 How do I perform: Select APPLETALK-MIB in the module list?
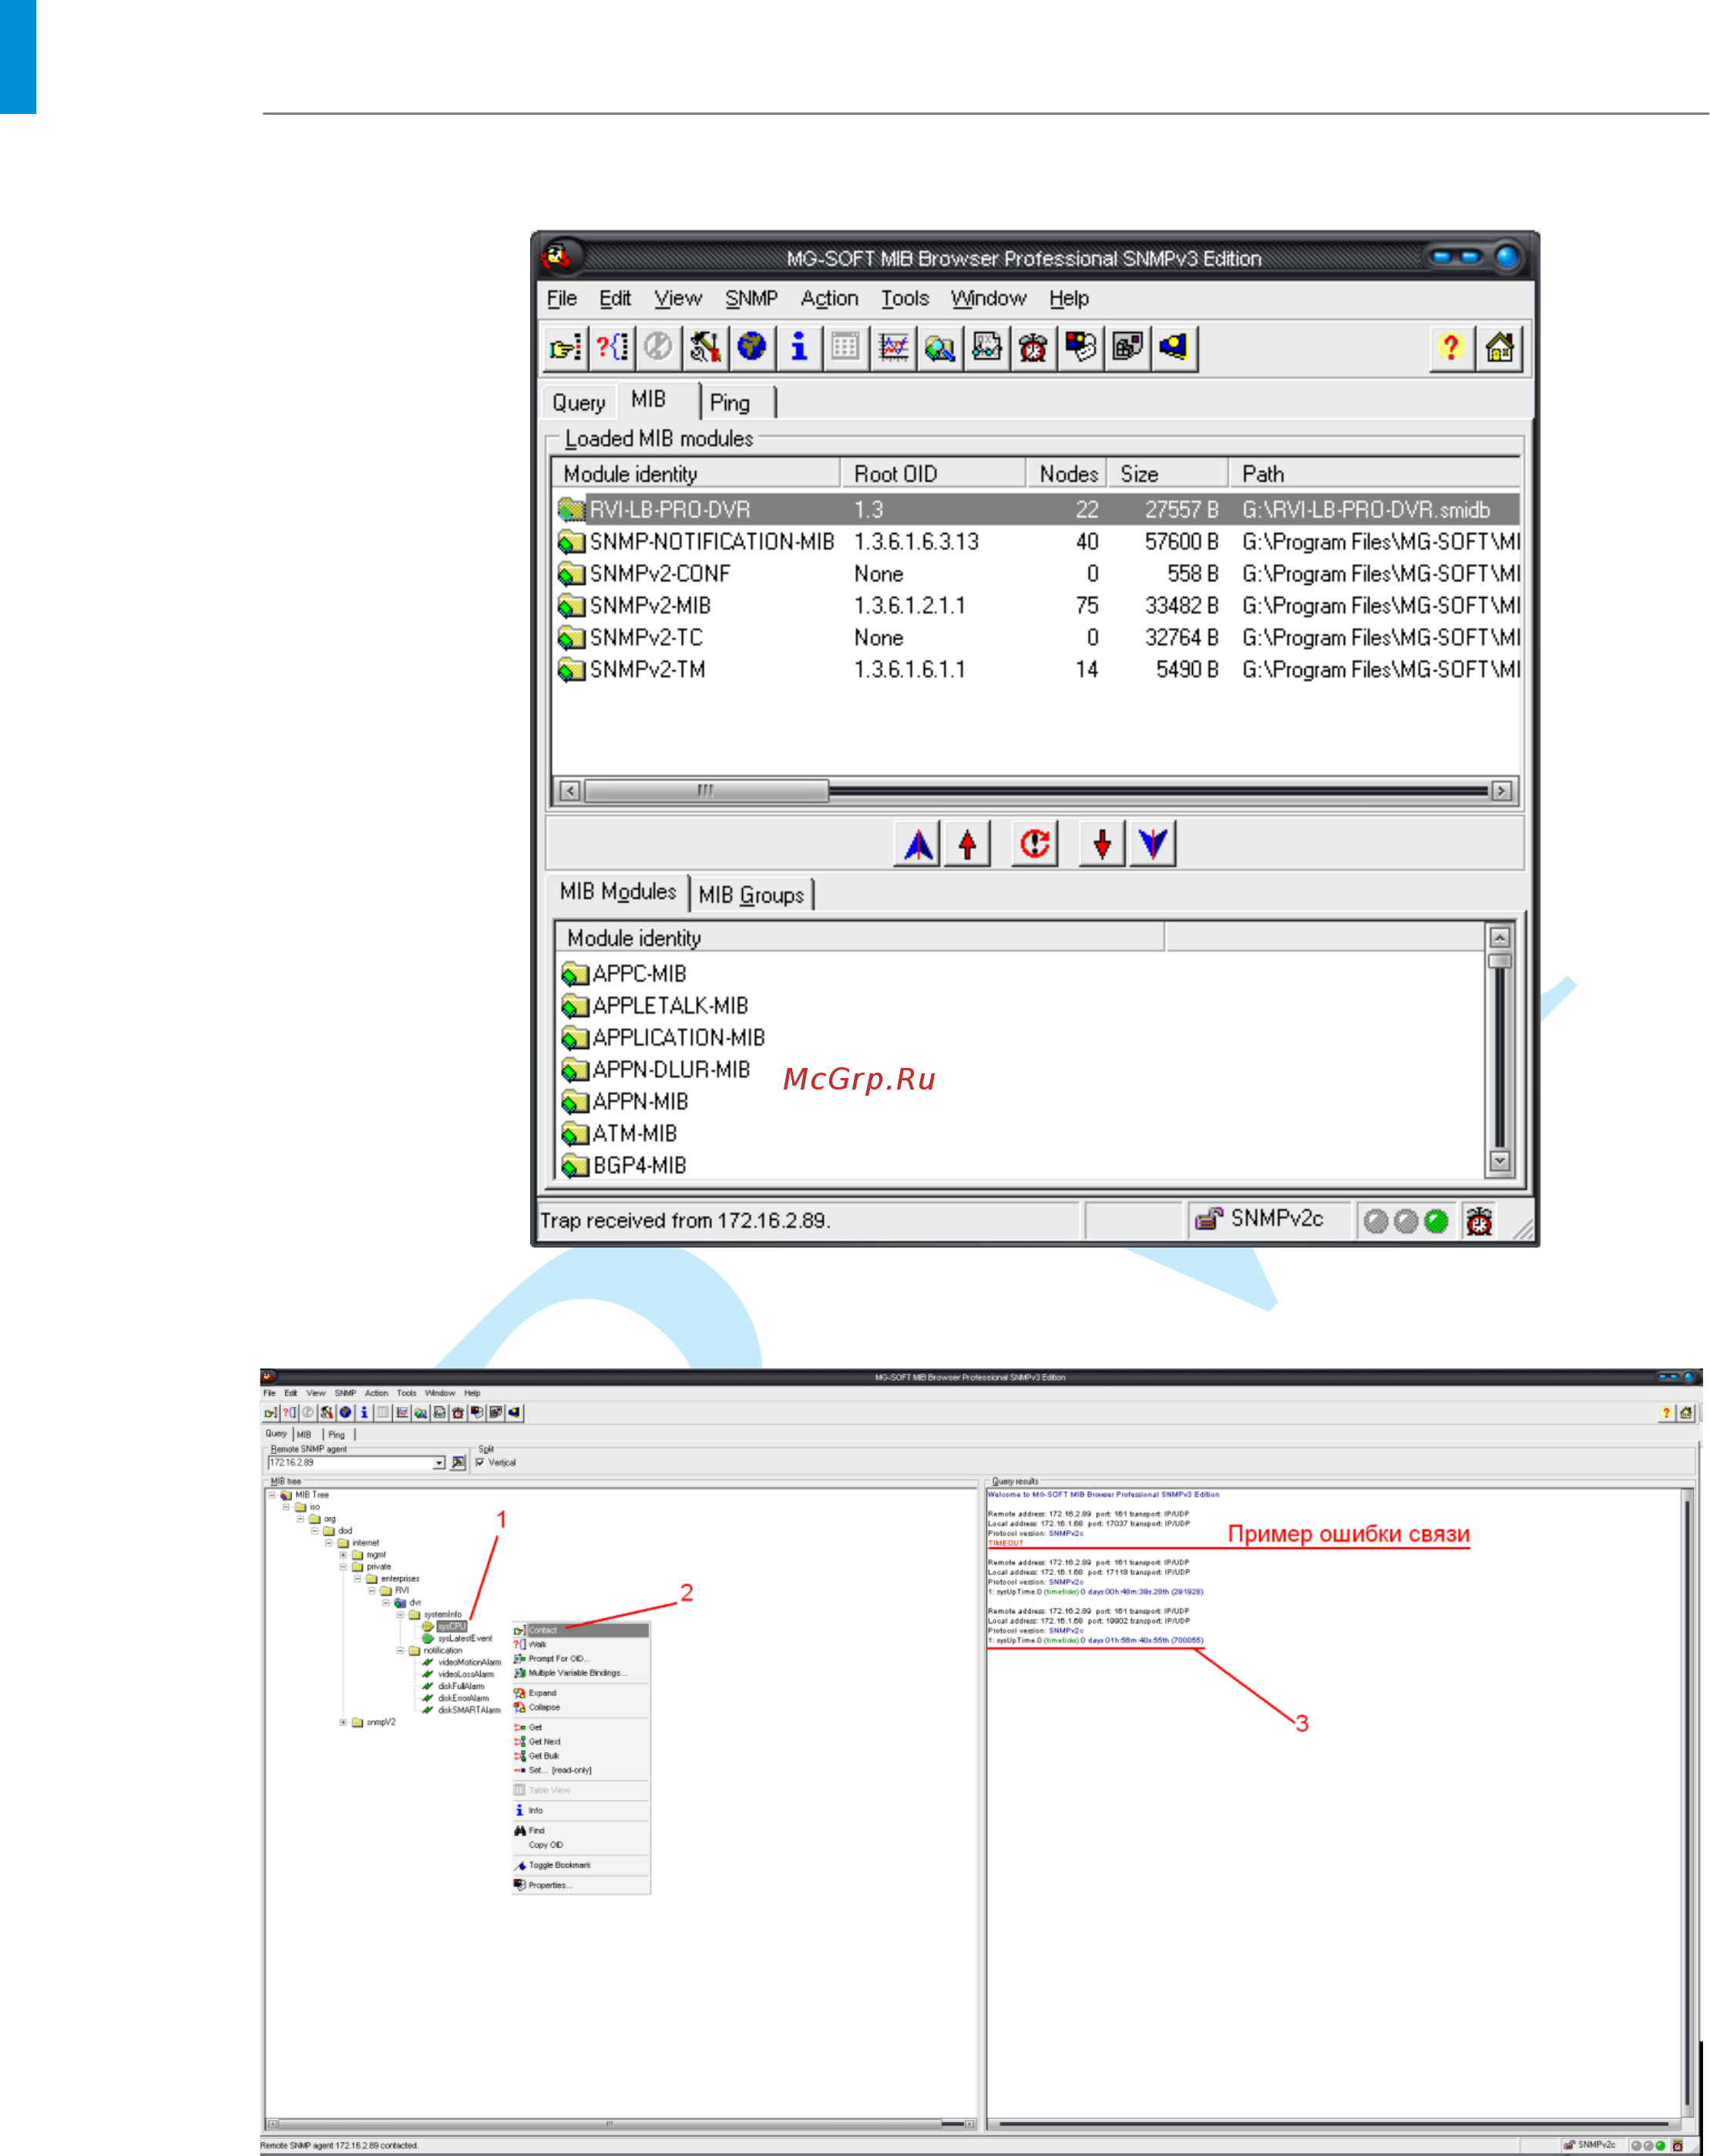pos(655,1005)
